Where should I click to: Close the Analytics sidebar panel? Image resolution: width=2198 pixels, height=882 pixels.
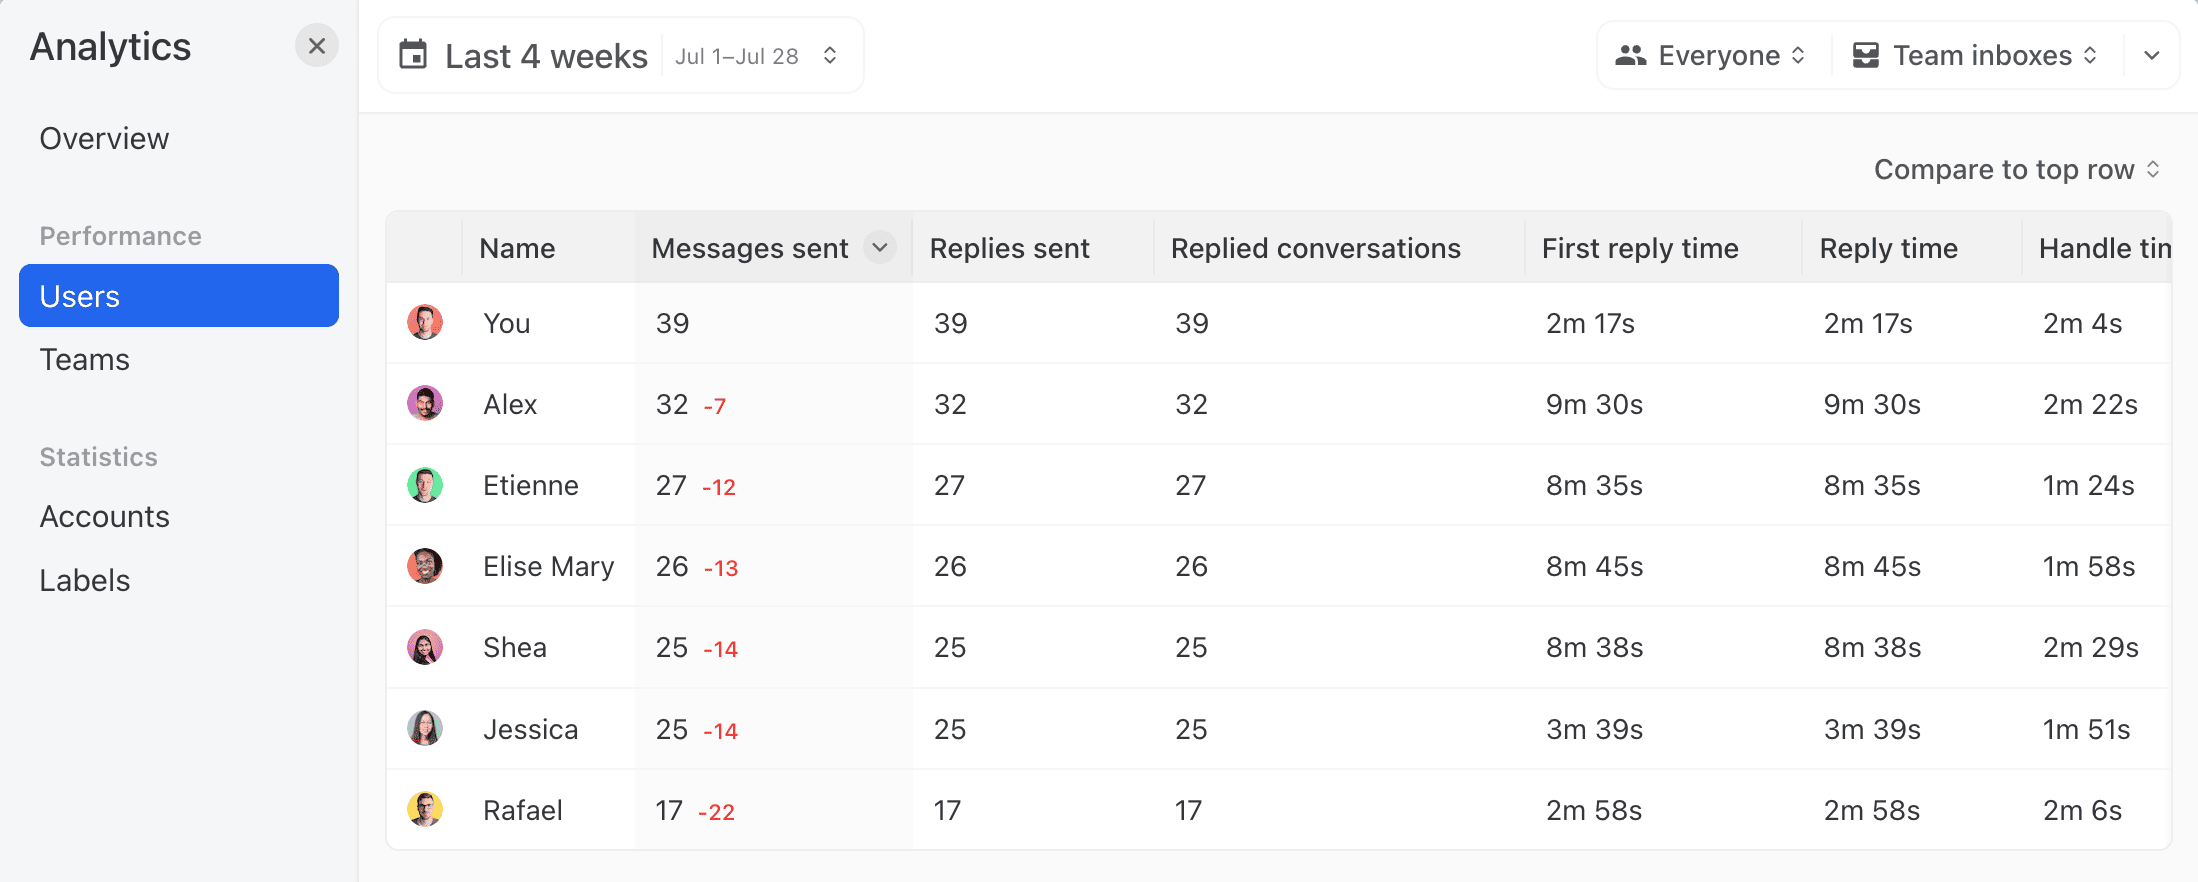pyautogui.click(x=316, y=46)
